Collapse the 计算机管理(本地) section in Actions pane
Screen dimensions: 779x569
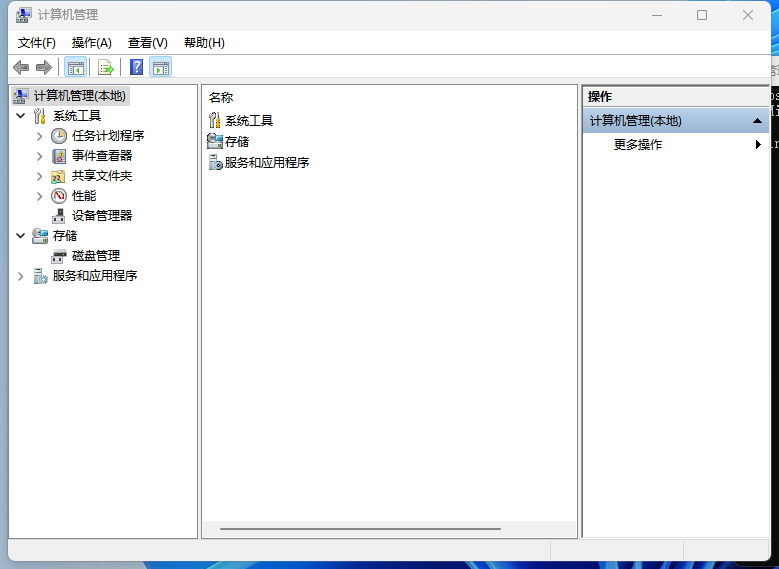pyautogui.click(x=757, y=121)
